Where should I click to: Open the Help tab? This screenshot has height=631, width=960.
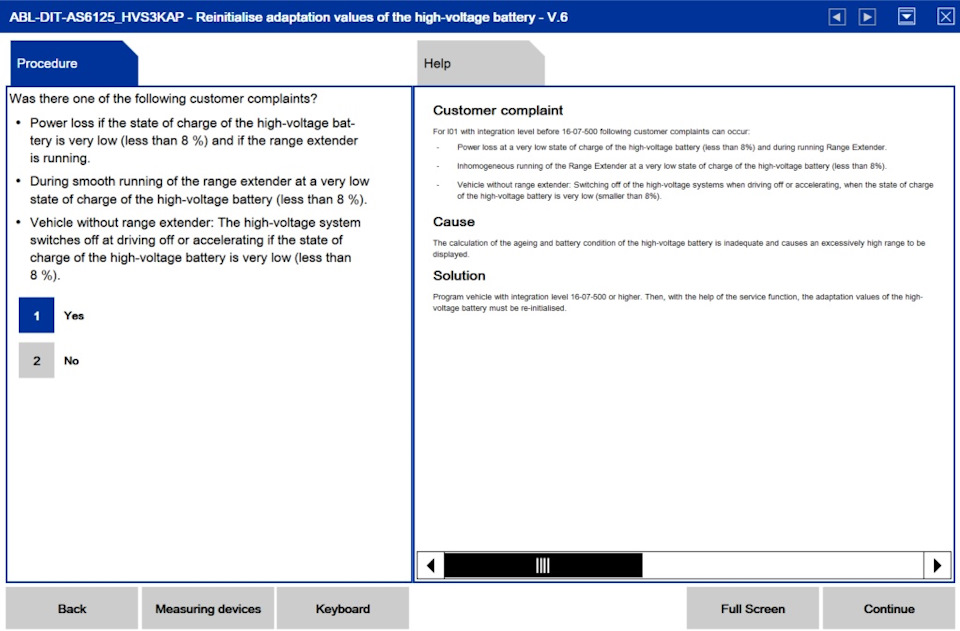click(480, 63)
